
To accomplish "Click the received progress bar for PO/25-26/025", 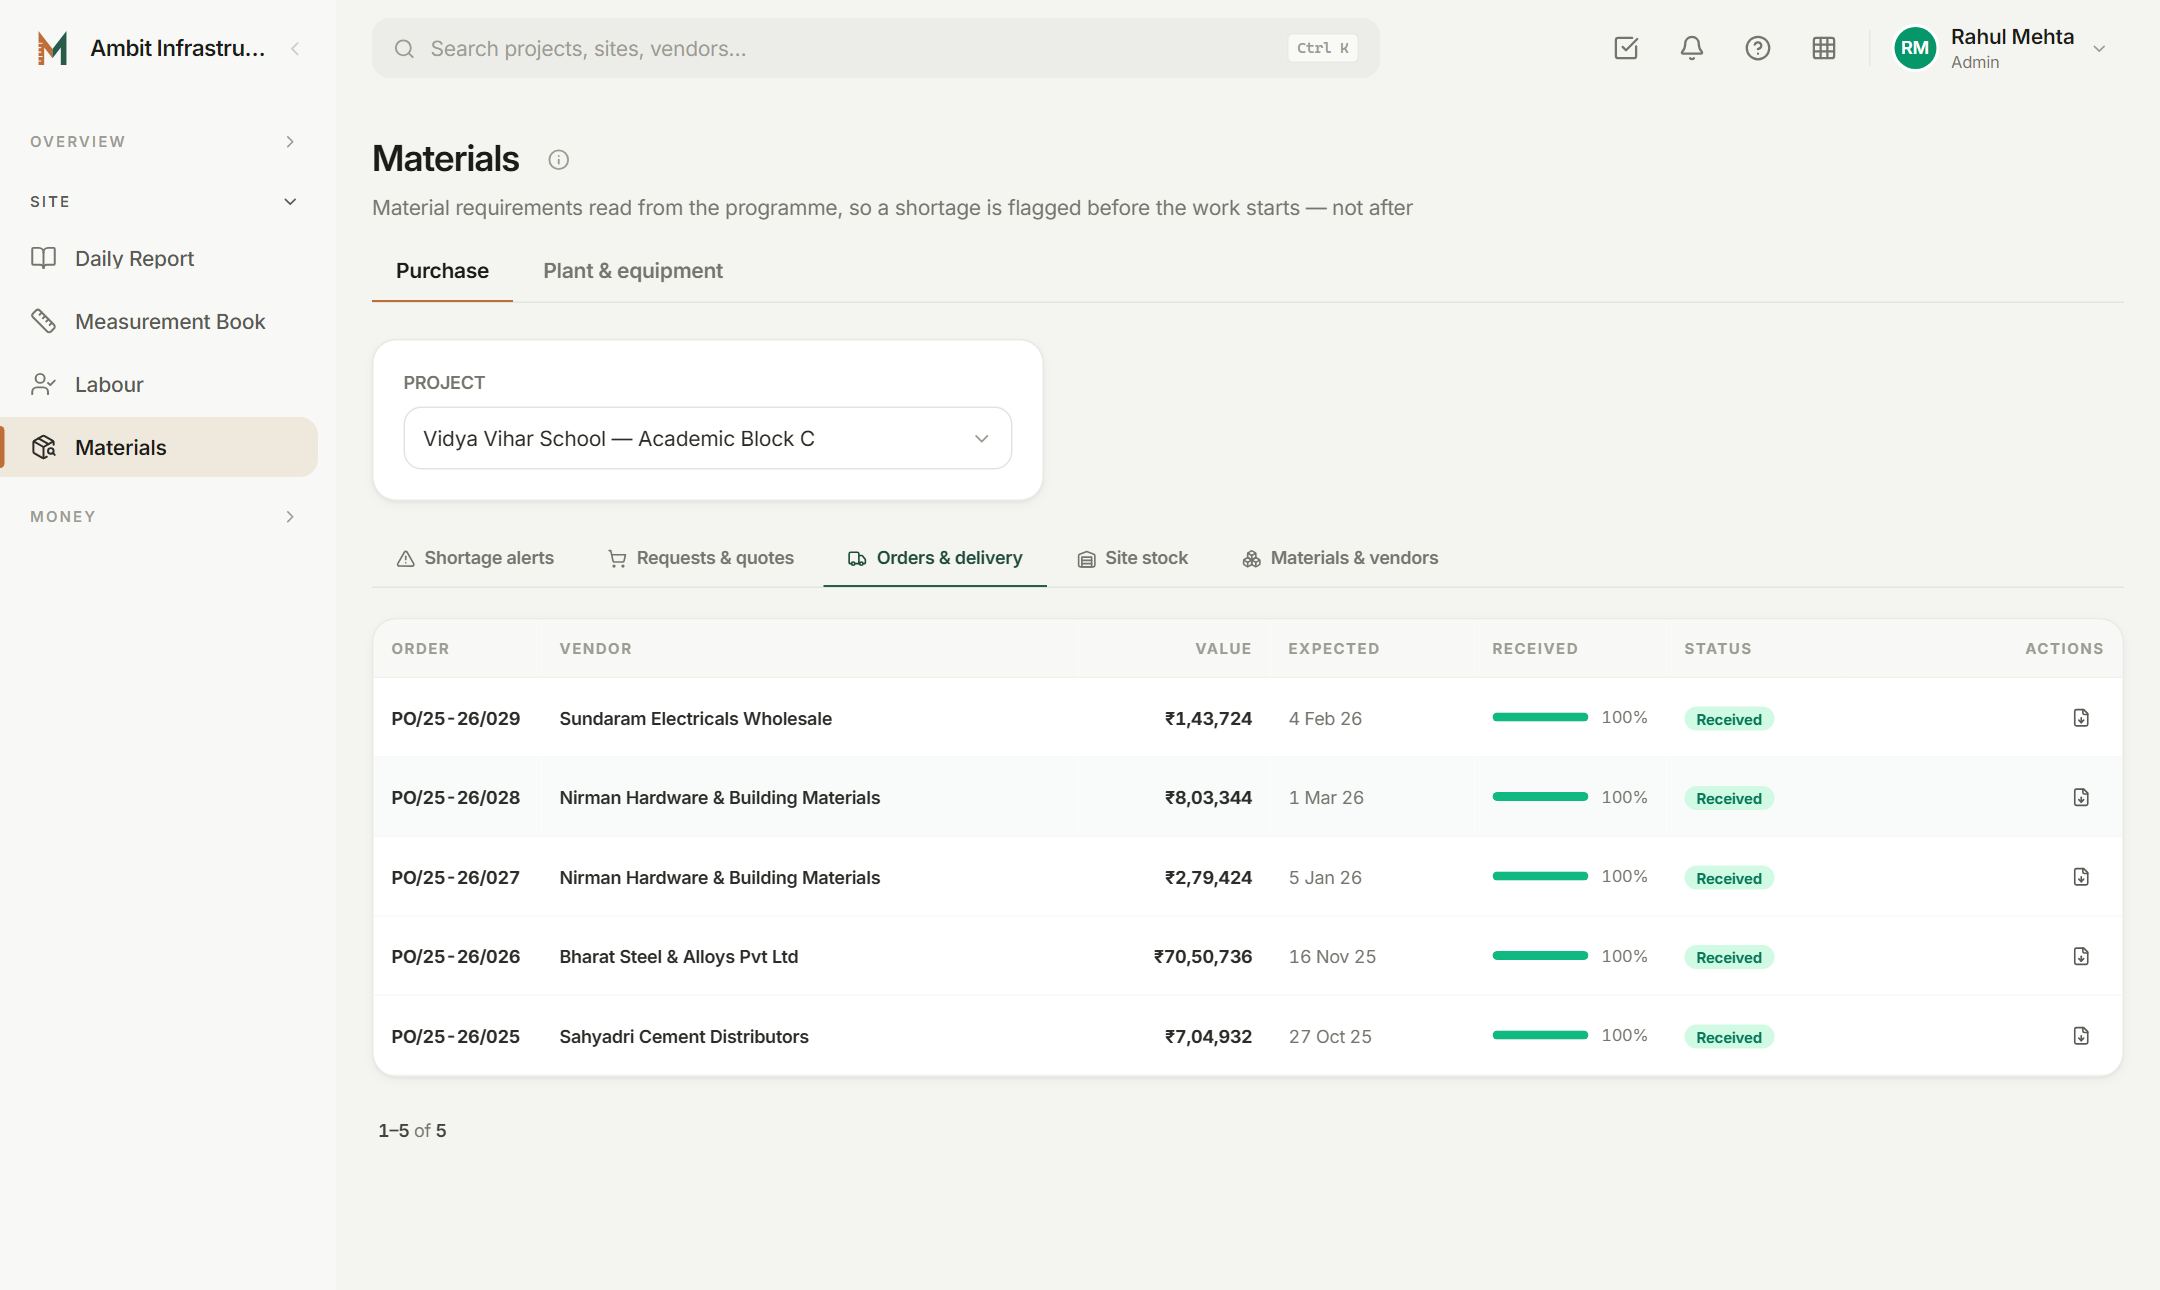I will coord(1540,1035).
